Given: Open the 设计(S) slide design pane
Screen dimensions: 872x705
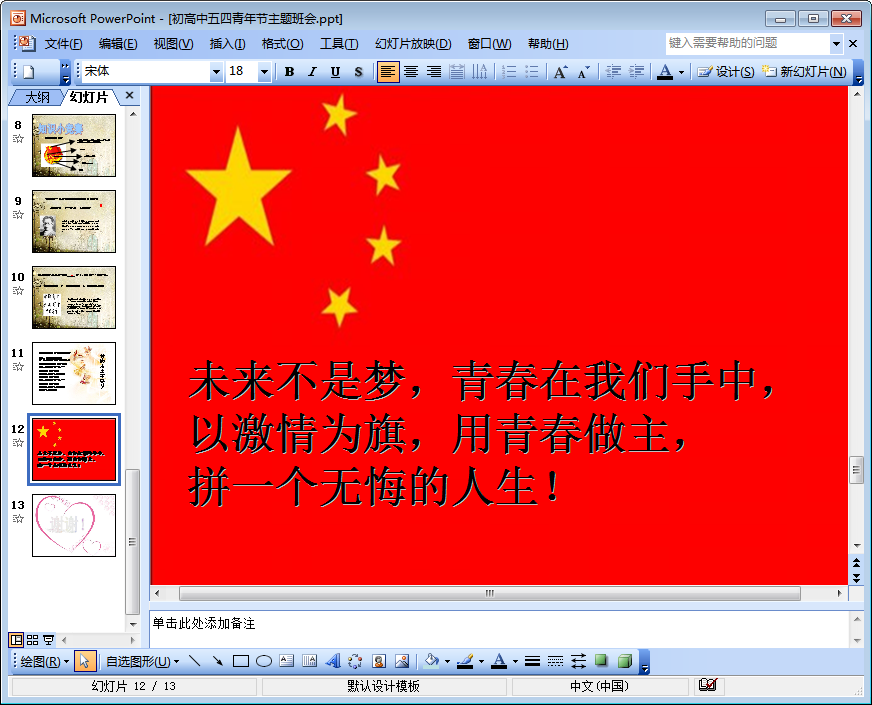Looking at the screenshot, I should 726,72.
